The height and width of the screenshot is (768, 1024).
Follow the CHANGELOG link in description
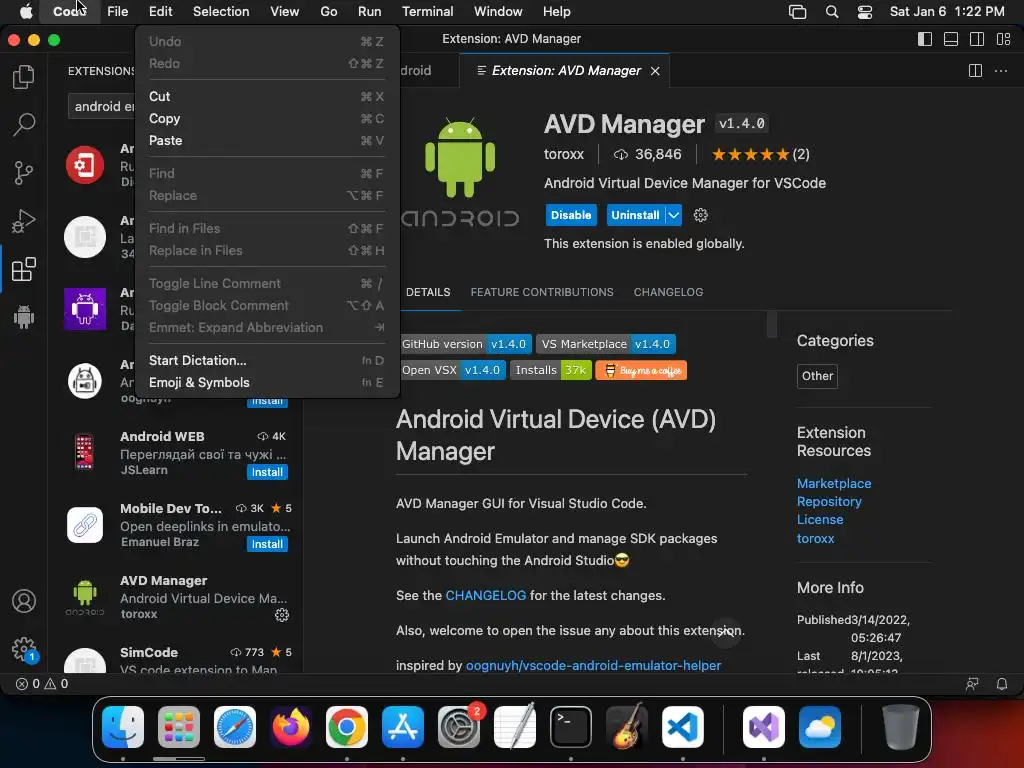tap(485, 596)
